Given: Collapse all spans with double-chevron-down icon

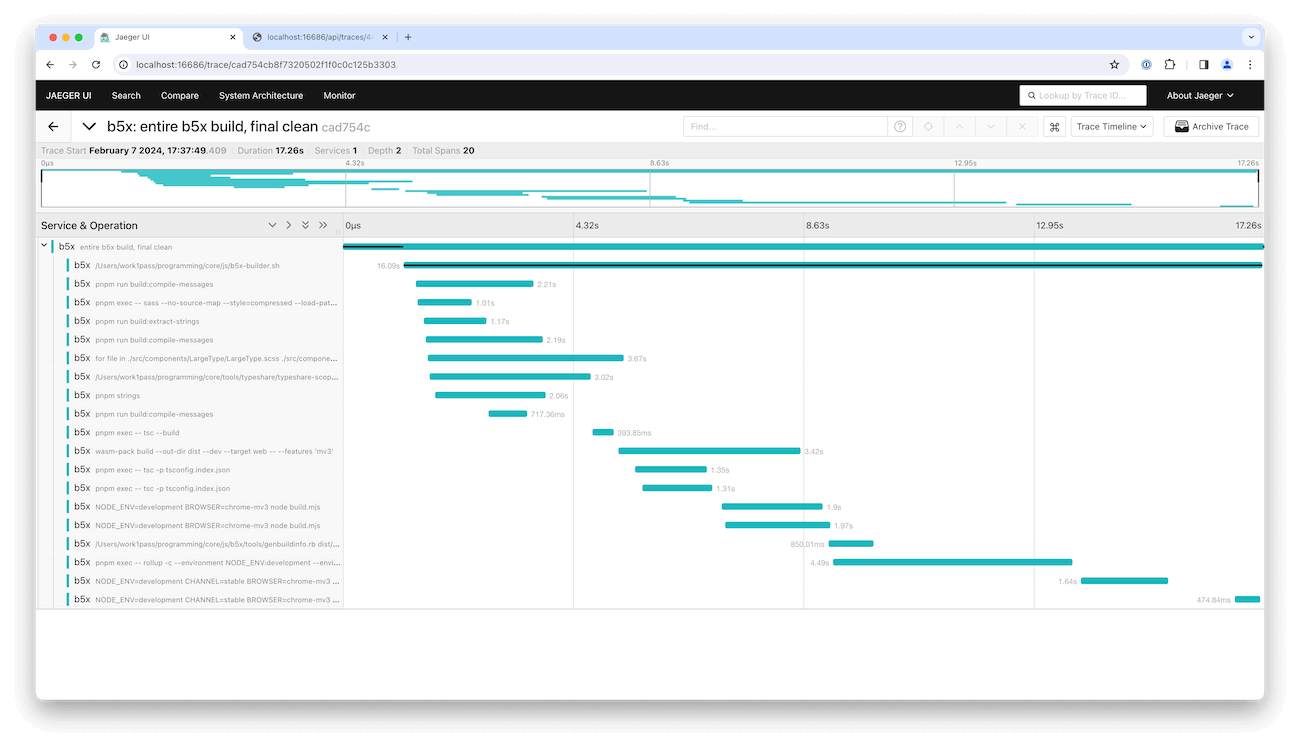Looking at the screenshot, I should click(x=305, y=225).
